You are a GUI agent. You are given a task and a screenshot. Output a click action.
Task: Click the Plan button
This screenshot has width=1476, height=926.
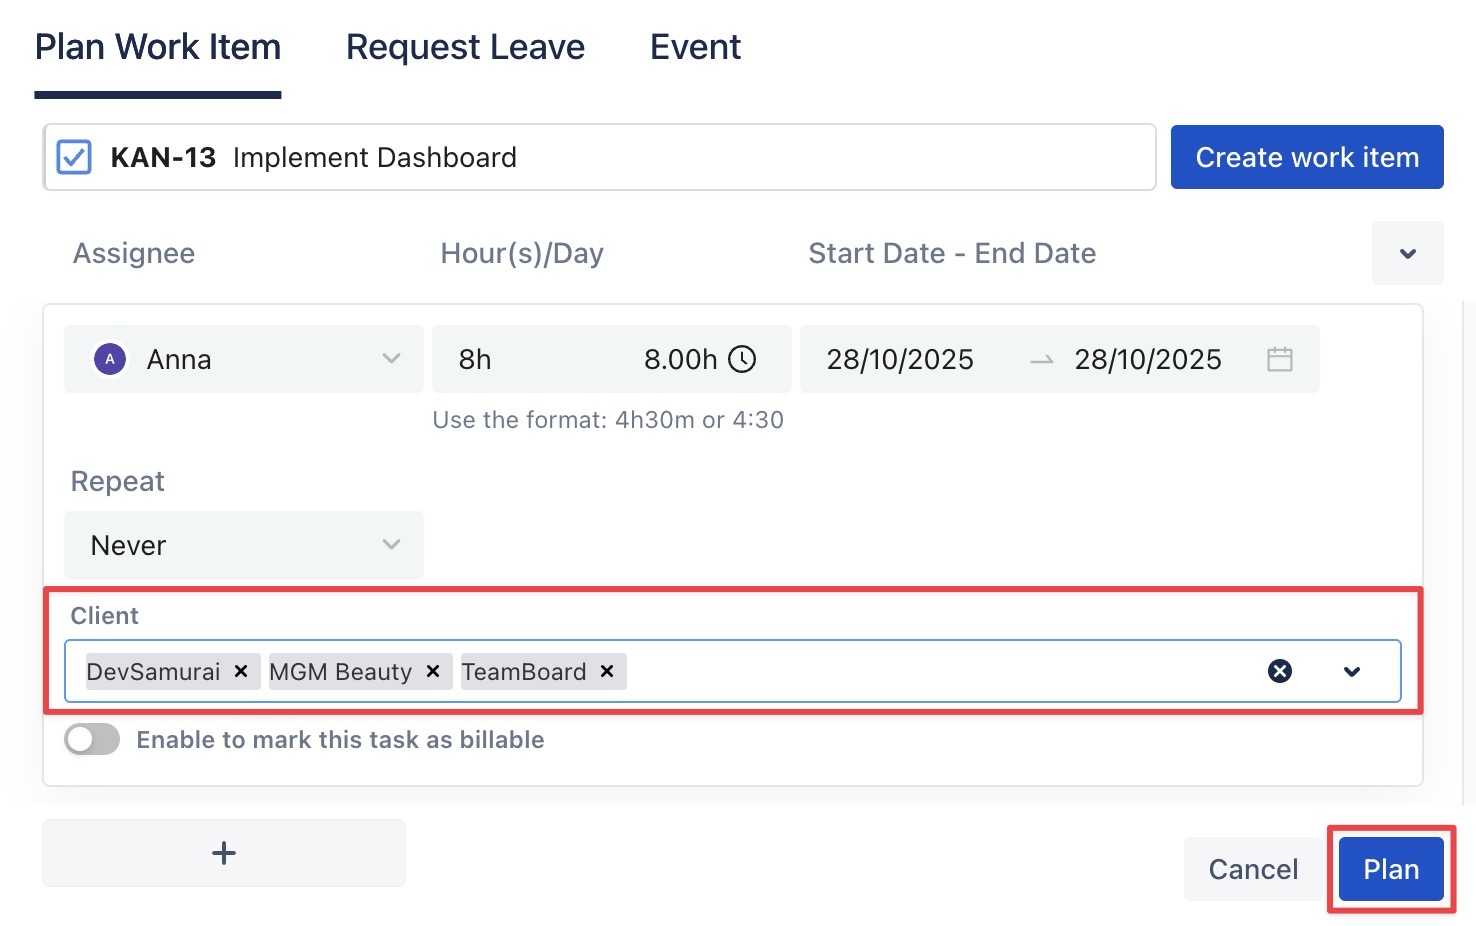(1391, 869)
